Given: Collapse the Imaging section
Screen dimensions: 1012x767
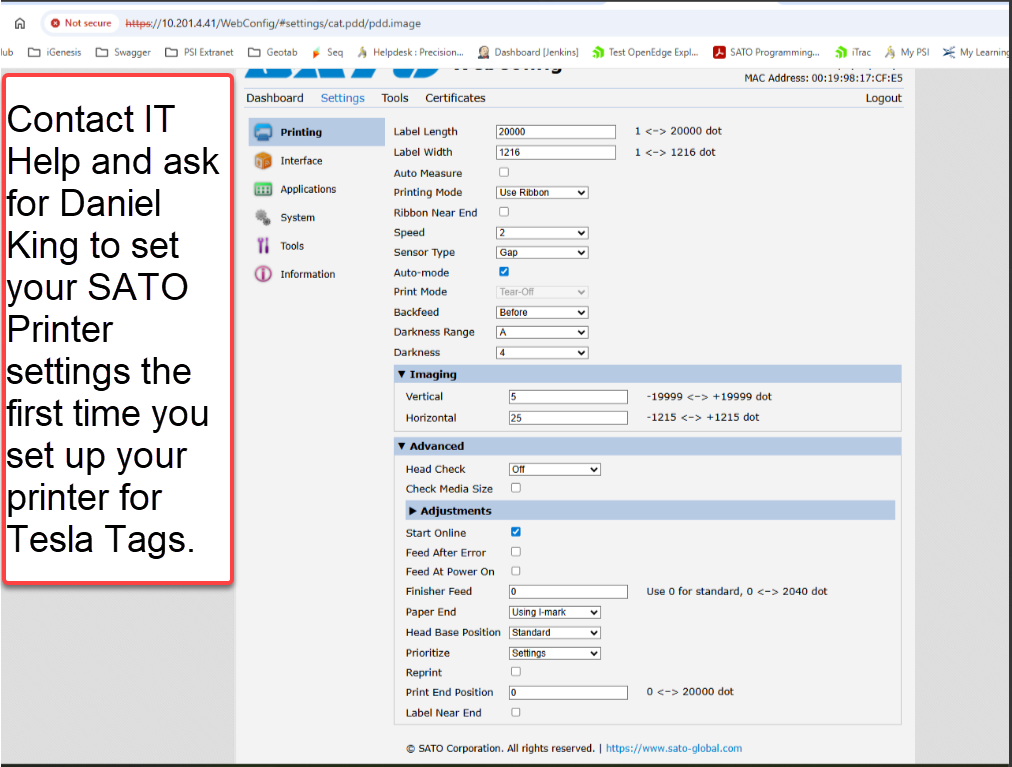Looking at the screenshot, I should [x=647, y=374].
